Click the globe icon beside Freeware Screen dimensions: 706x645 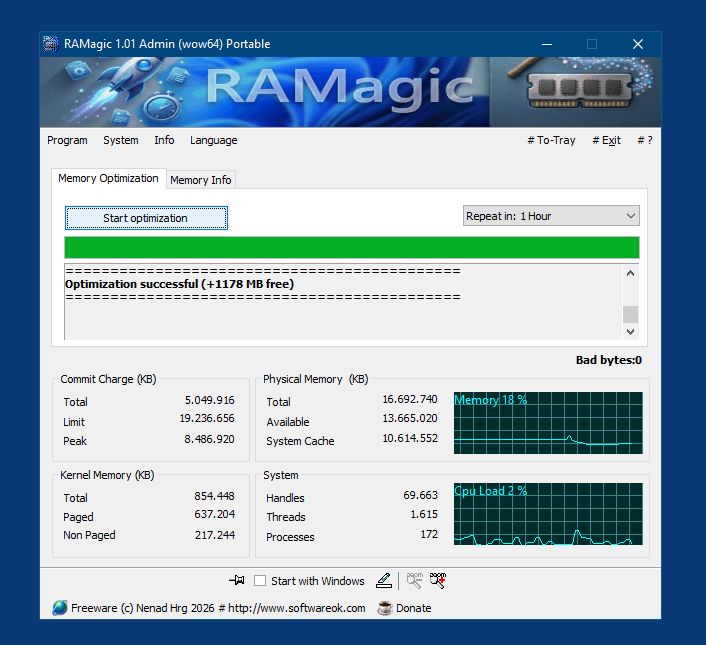[59, 608]
